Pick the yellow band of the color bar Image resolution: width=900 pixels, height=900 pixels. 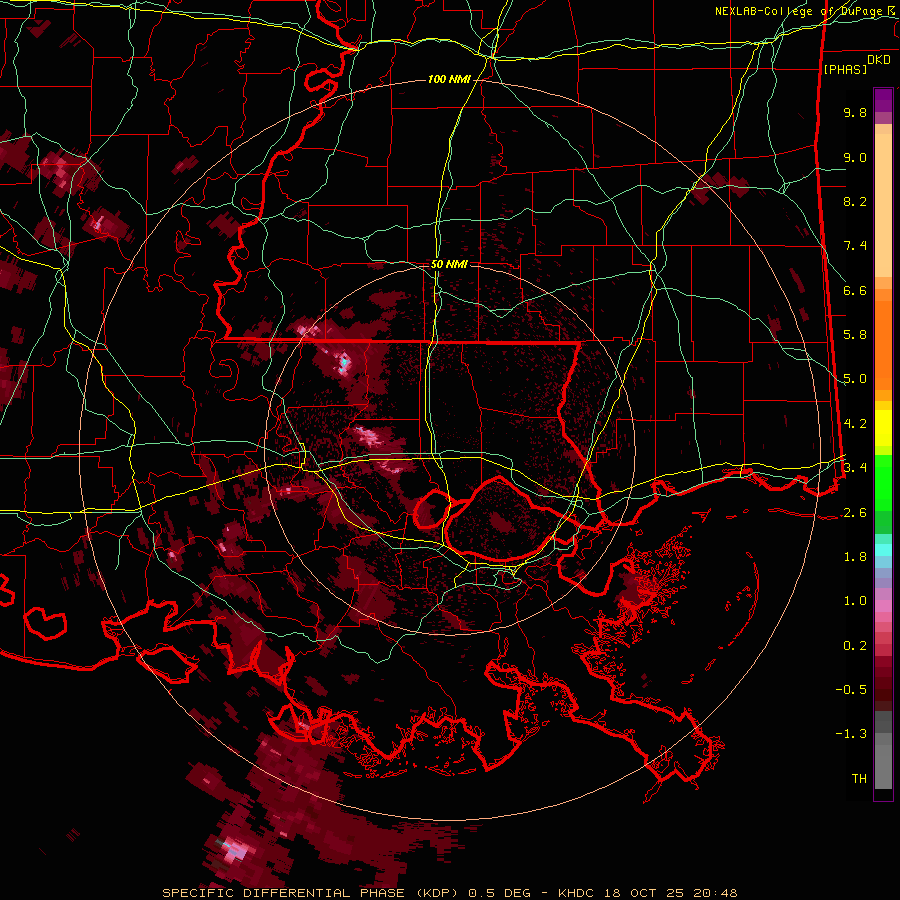pos(883,428)
